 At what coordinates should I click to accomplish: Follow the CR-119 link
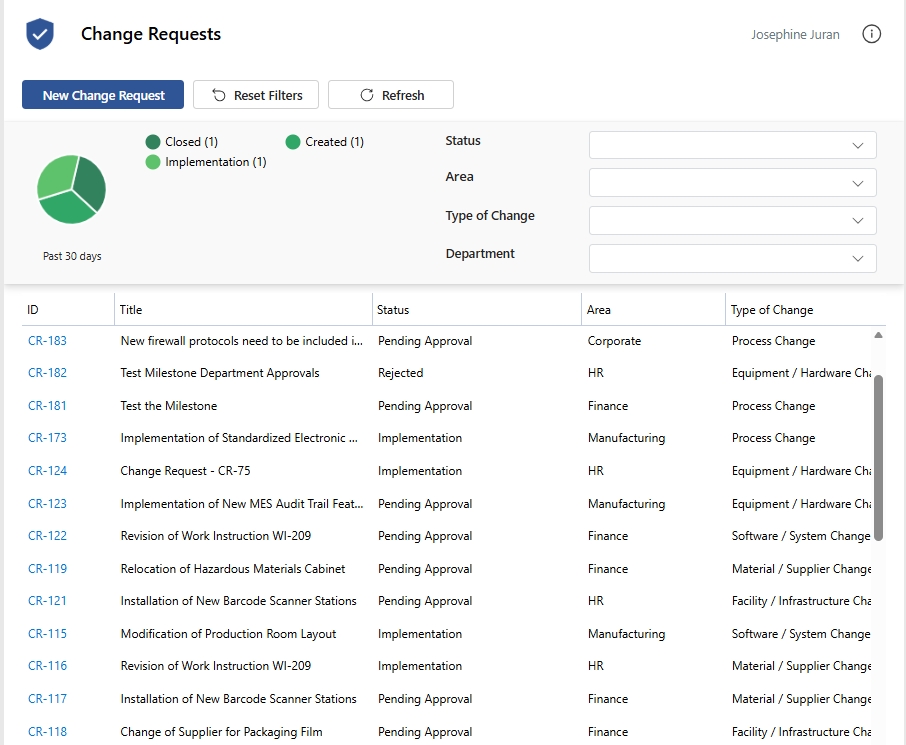[47, 569]
